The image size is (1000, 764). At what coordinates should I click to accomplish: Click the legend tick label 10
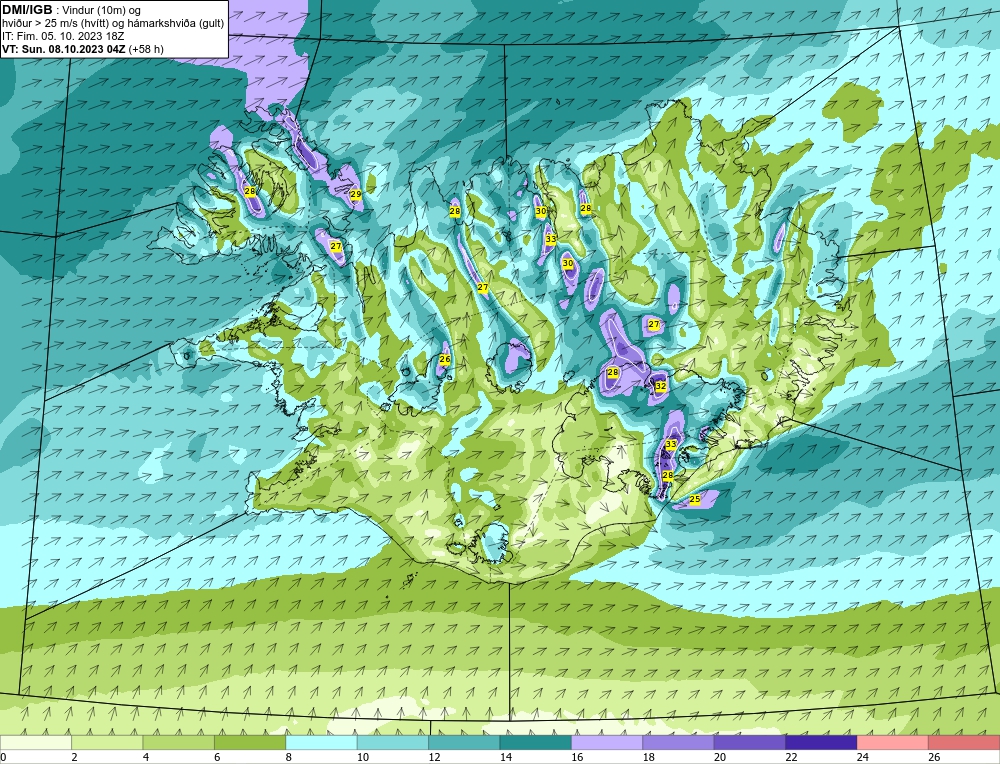click(x=363, y=757)
